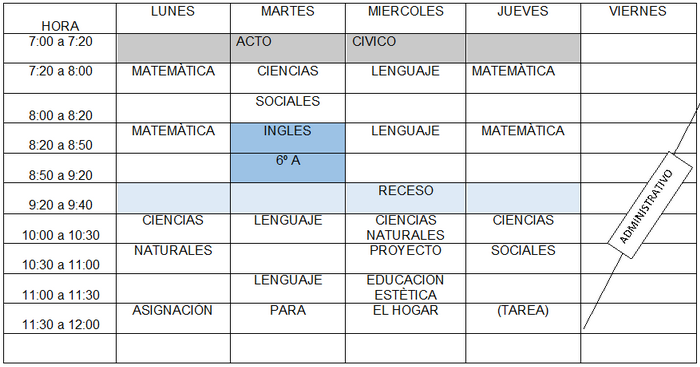Select the 7:00 a 7:20 time cell

[x=60, y=48]
